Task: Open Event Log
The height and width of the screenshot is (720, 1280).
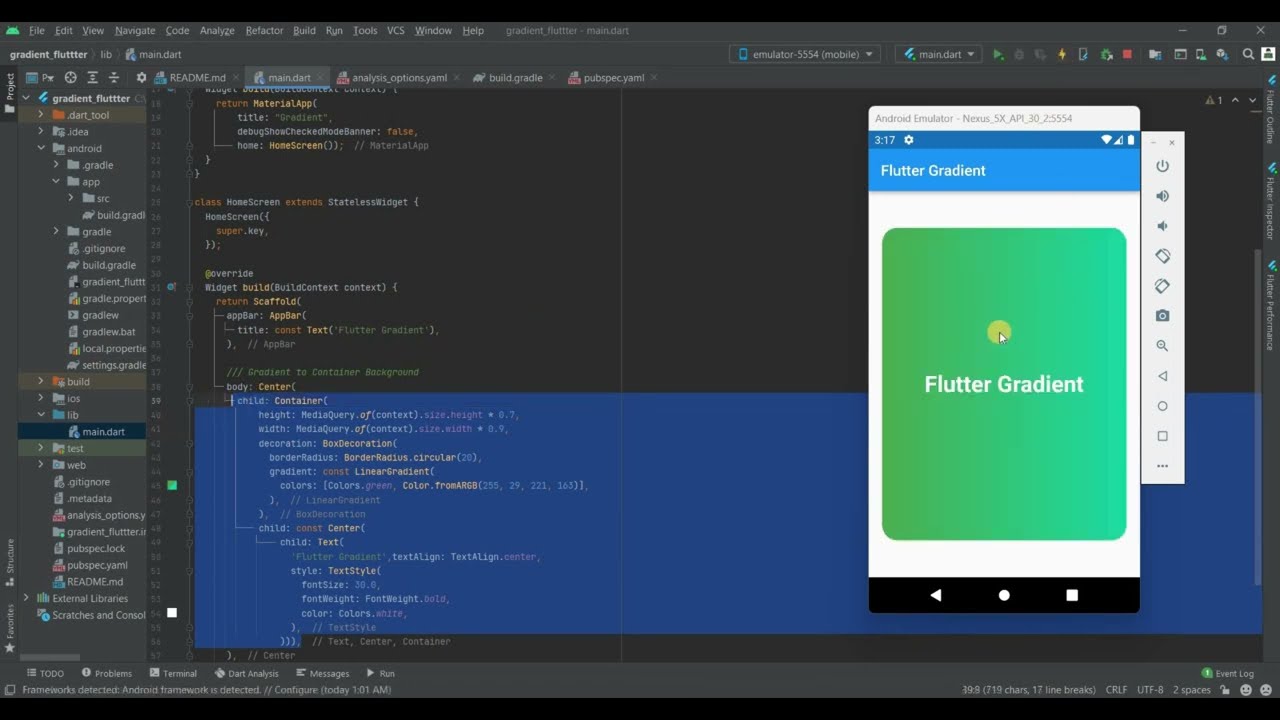Action: 1227,673
